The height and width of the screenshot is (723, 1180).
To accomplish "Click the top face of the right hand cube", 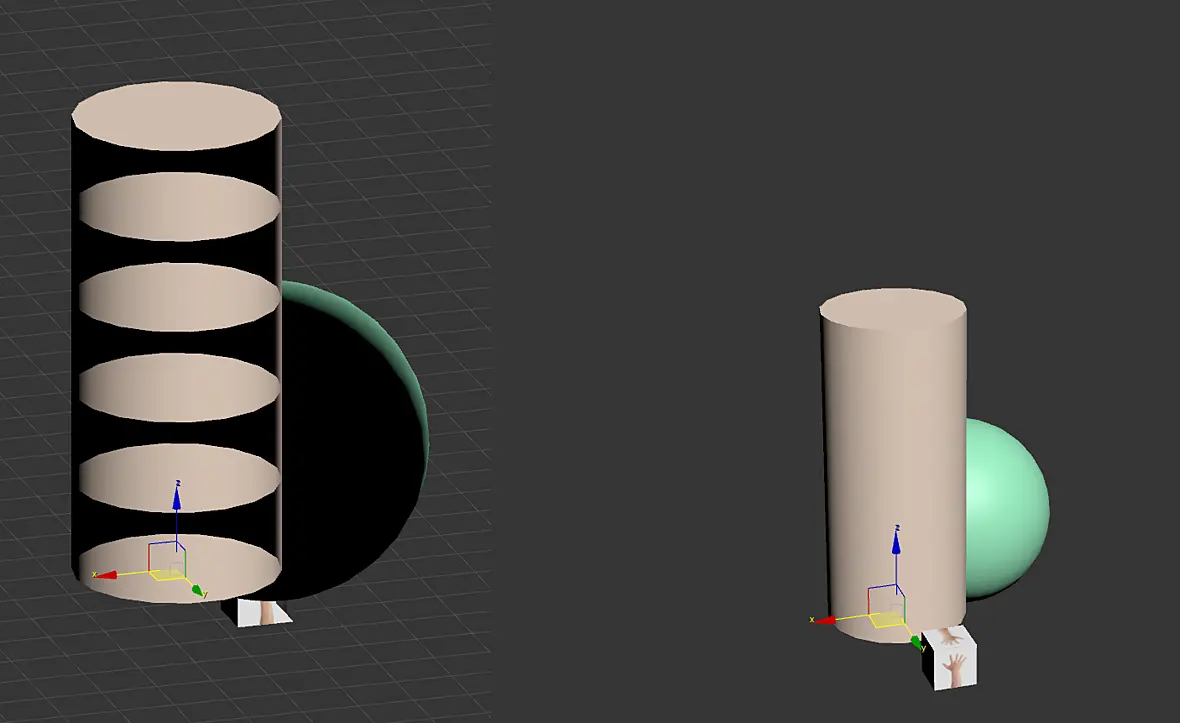I will tap(950, 638).
